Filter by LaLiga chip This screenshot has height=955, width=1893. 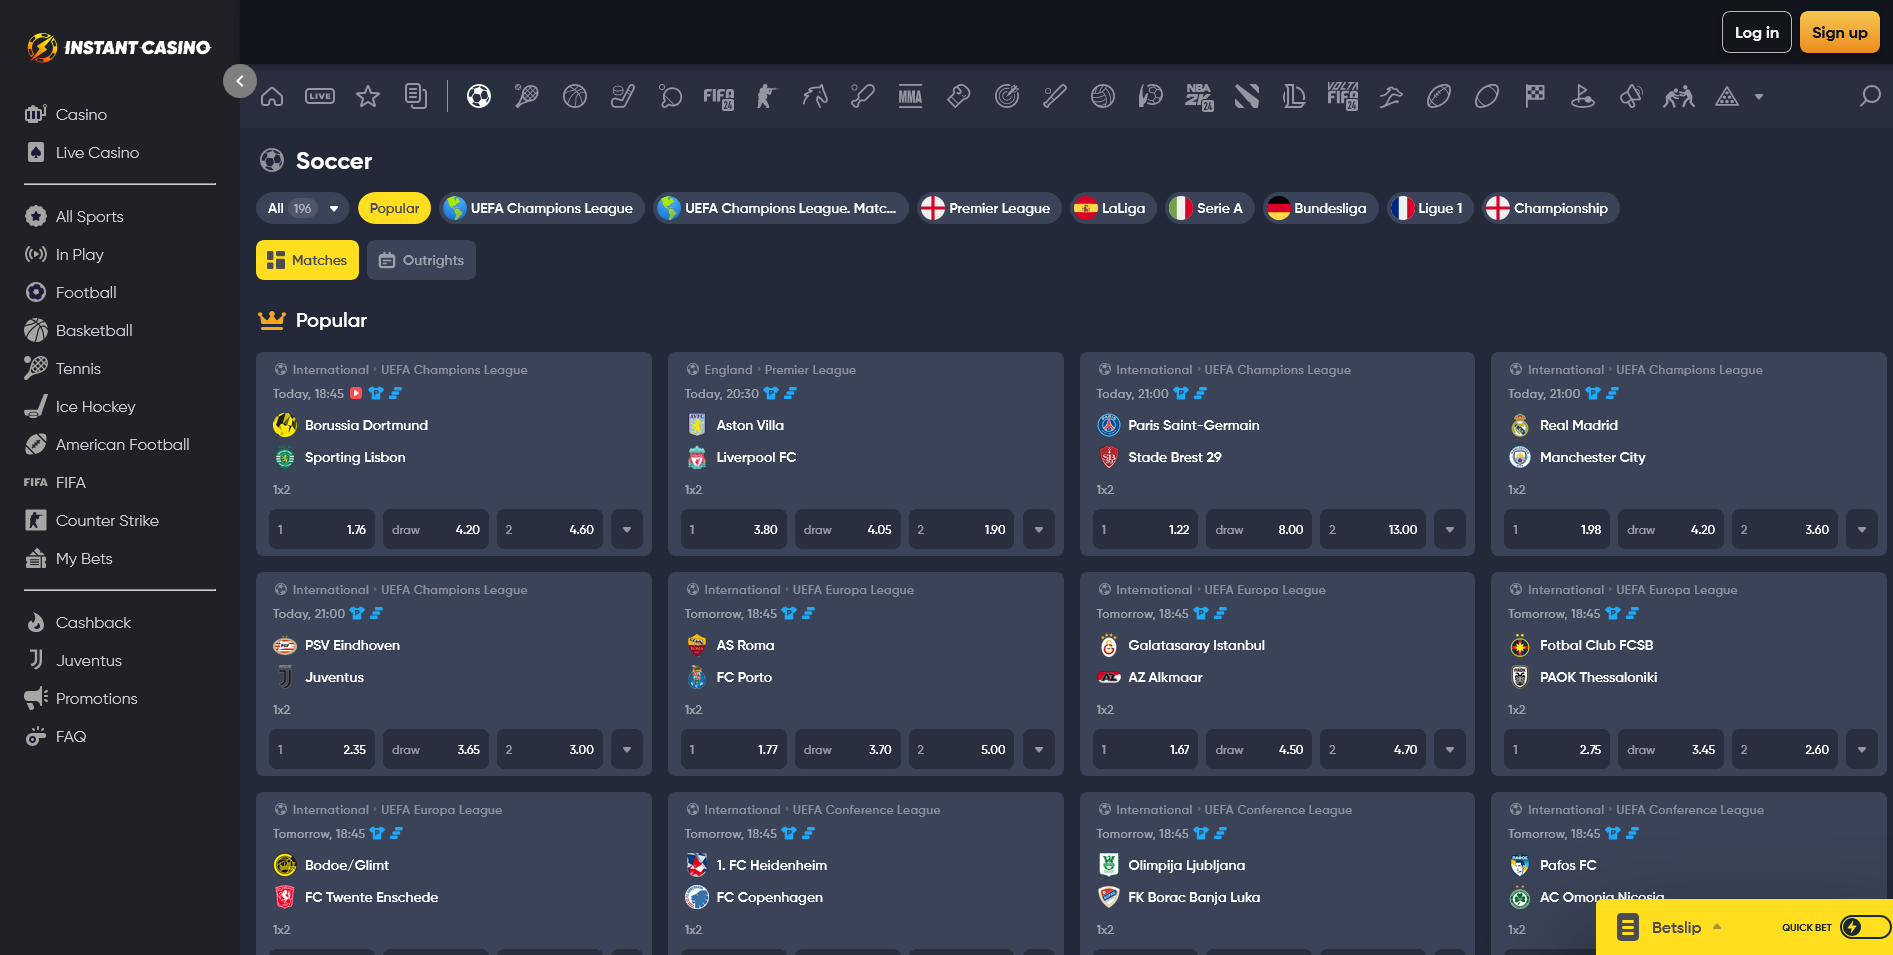(x=1113, y=208)
